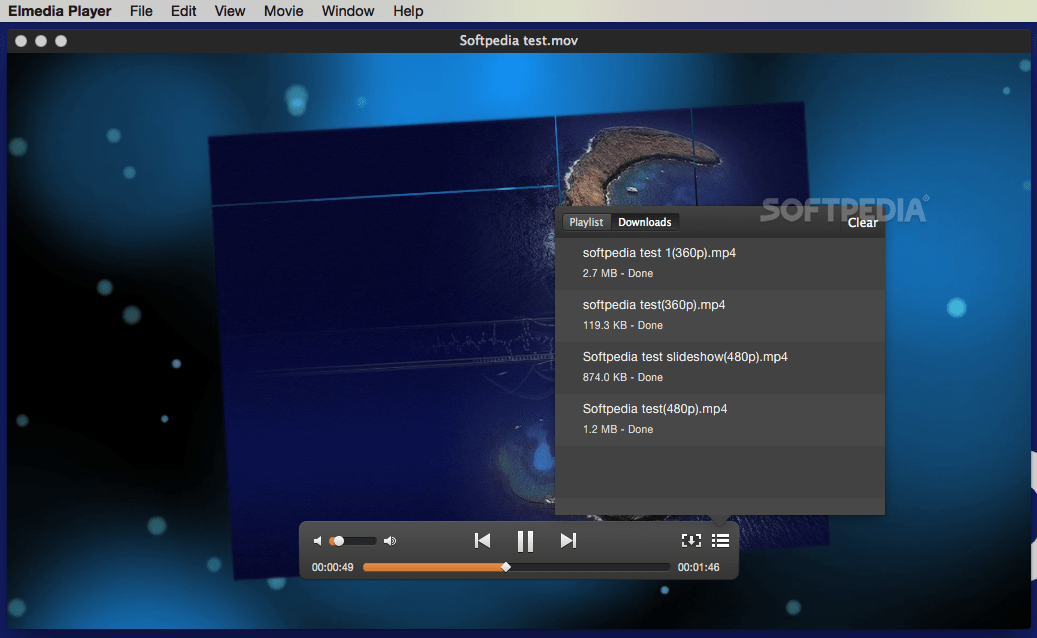Click Elmedia Player in the menu bar
This screenshot has height=638, width=1037.
(x=60, y=11)
